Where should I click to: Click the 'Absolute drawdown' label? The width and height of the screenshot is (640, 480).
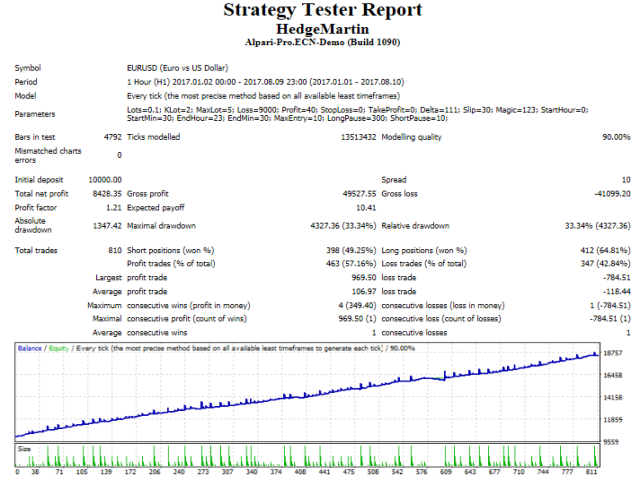tap(33, 225)
